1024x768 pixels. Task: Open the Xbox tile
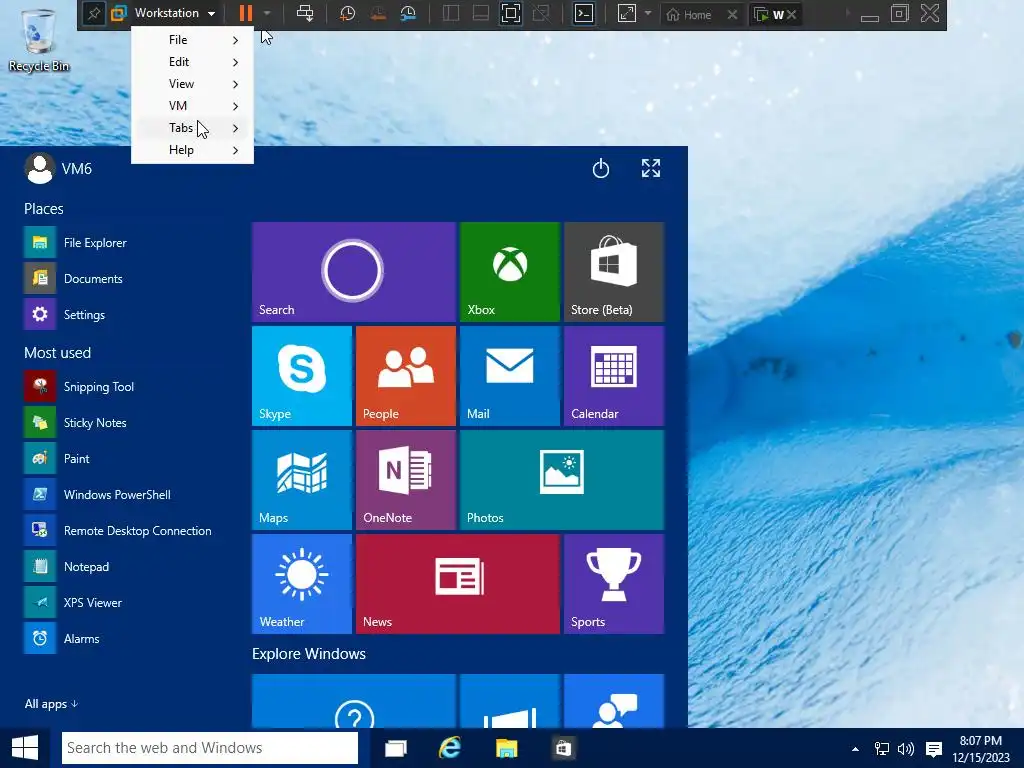[x=510, y=272]
